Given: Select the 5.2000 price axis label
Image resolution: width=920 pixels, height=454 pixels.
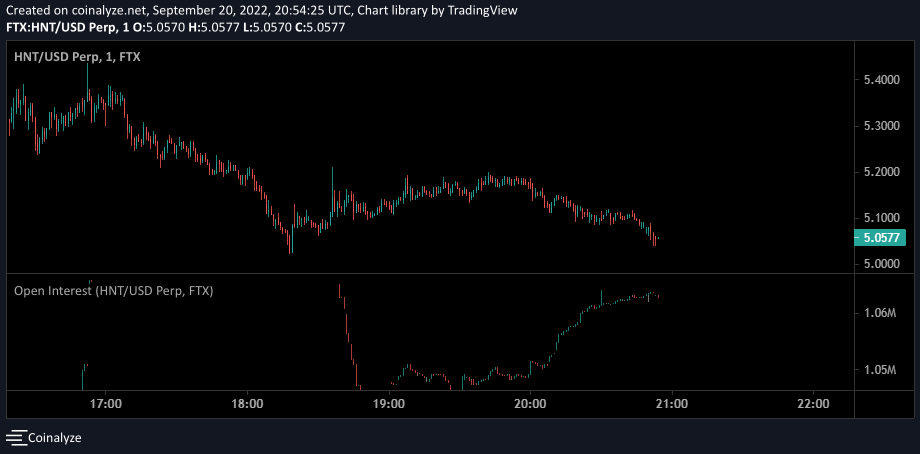Looking at the screenshot, I should 881,172.
